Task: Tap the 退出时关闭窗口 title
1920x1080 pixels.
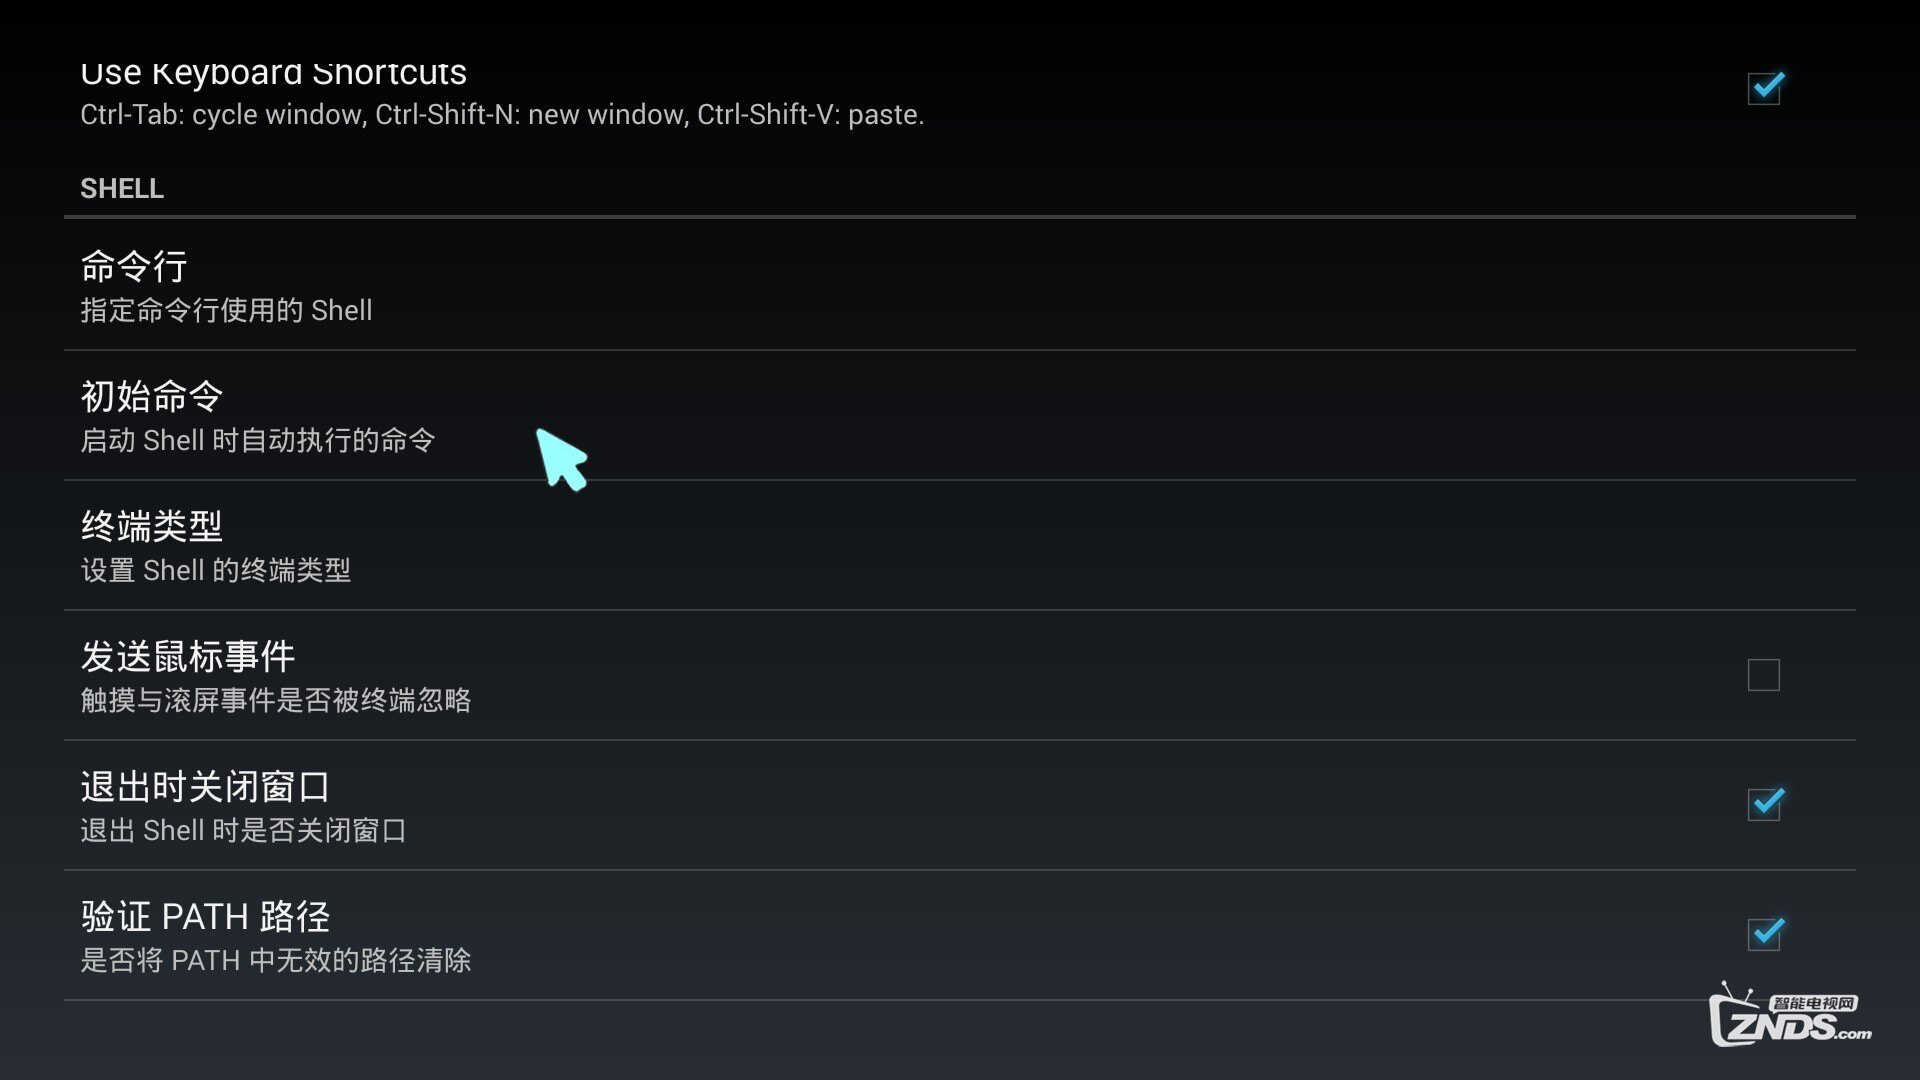Action: [205, 787]
